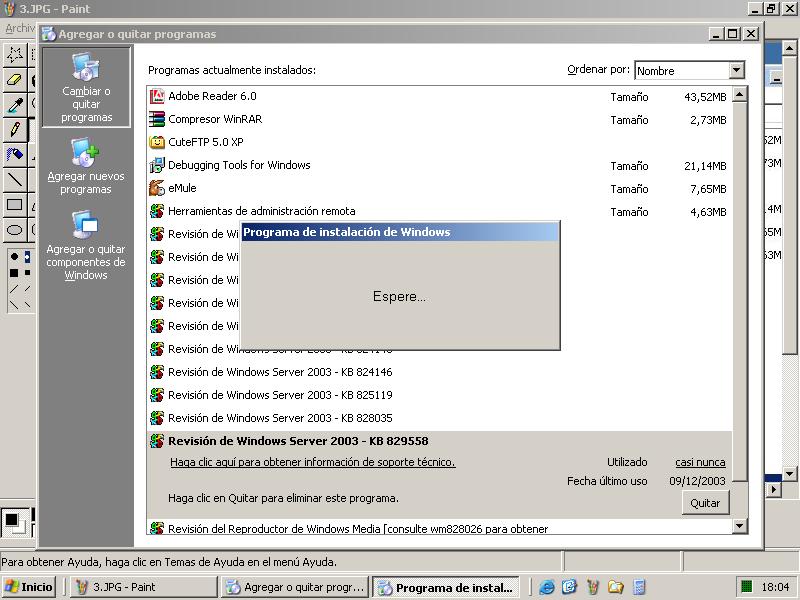The image size is (800, 600).
Task: Click Revisión del Reproductor de Windows Media icon
Action: [x=157, y=528]
